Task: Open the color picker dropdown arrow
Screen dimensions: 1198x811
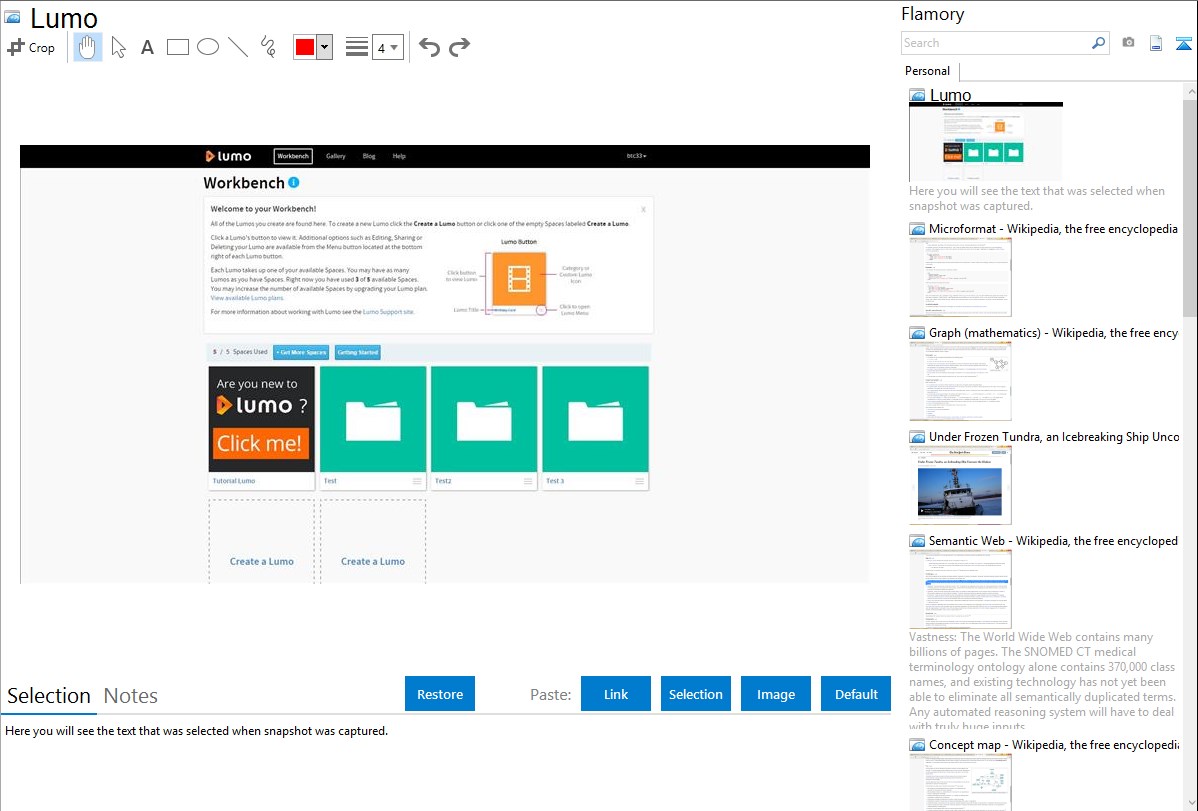Action: 324,47
